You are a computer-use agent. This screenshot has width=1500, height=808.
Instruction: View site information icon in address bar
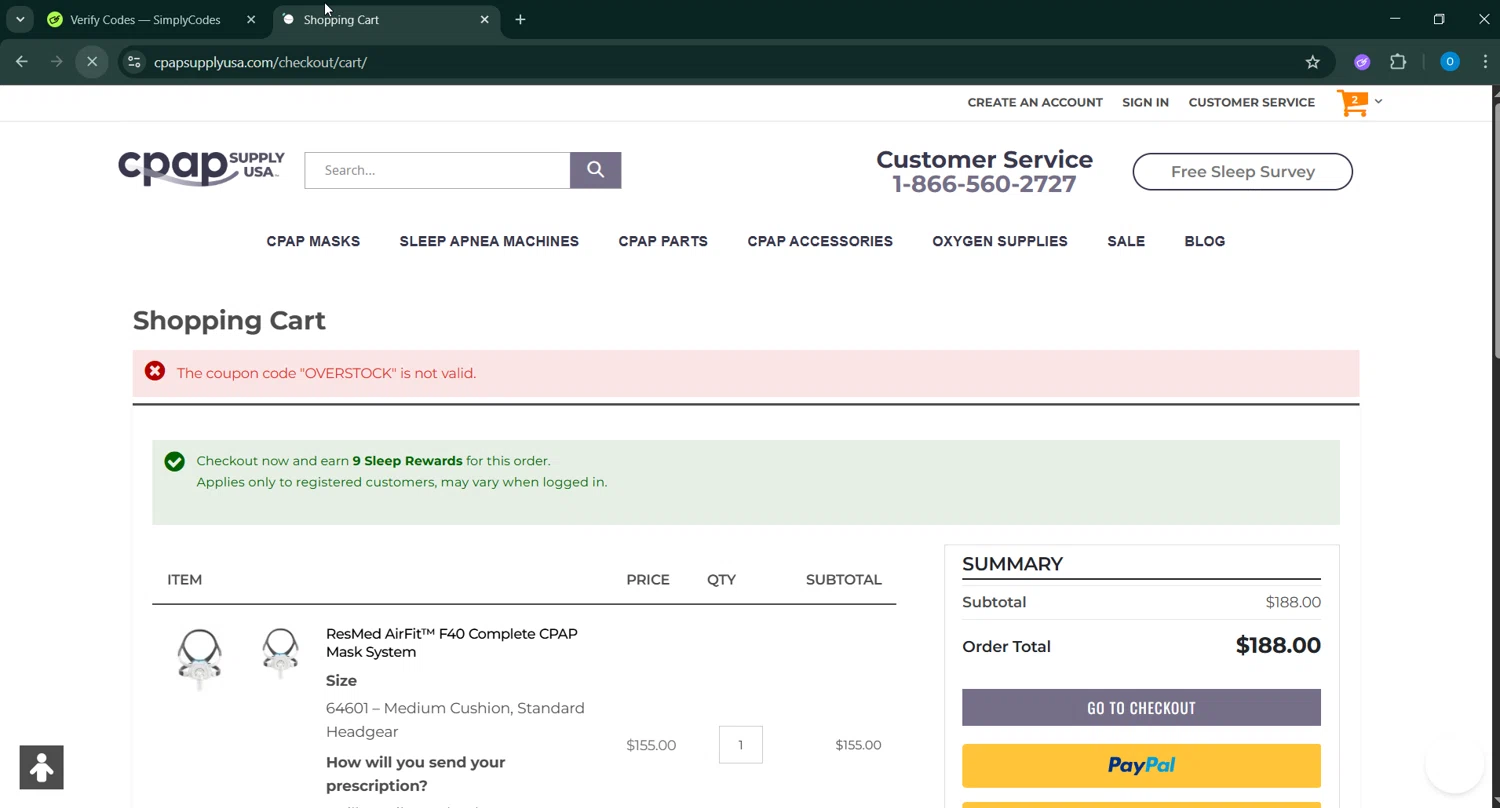coord(134,62)
